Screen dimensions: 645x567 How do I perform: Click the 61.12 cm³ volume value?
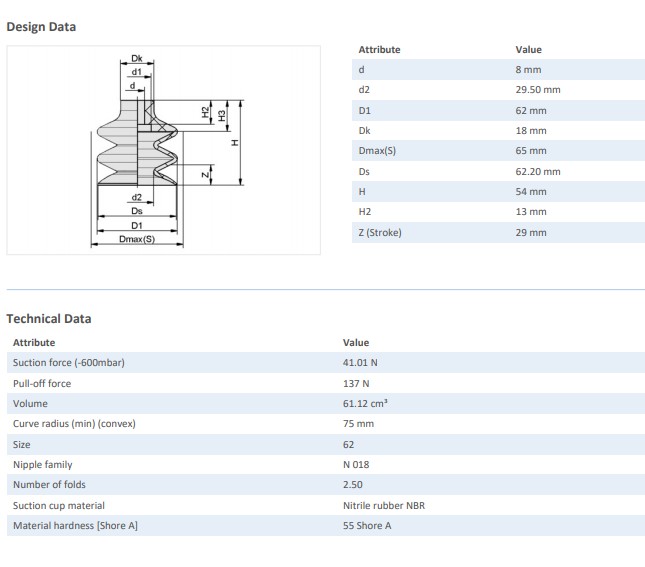coord(365,403)
